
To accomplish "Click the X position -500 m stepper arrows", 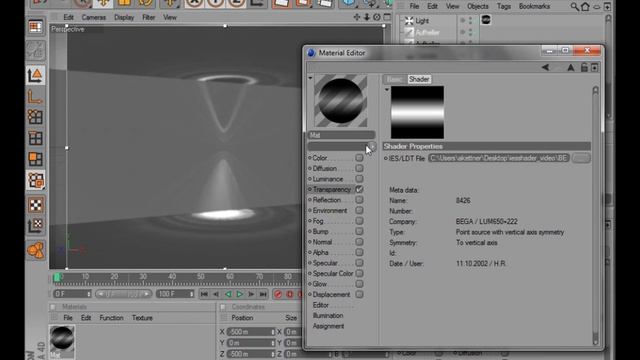I will 273,332.
